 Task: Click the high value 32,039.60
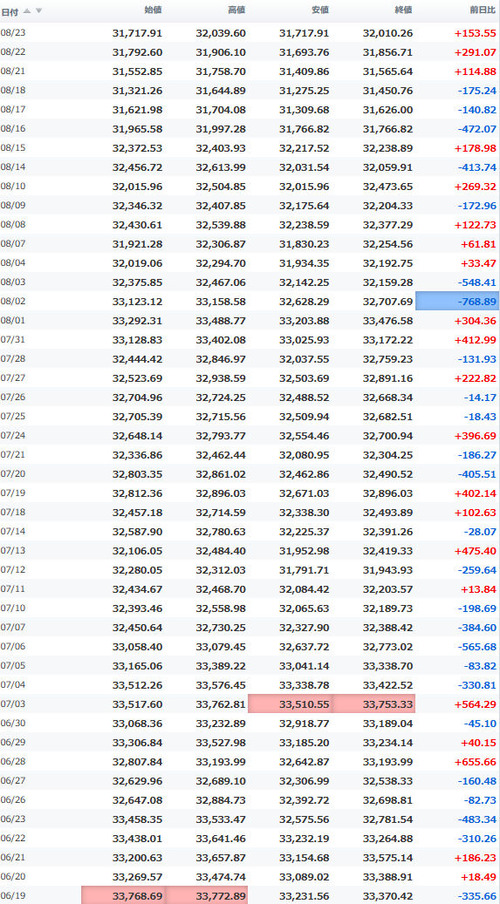221,33
